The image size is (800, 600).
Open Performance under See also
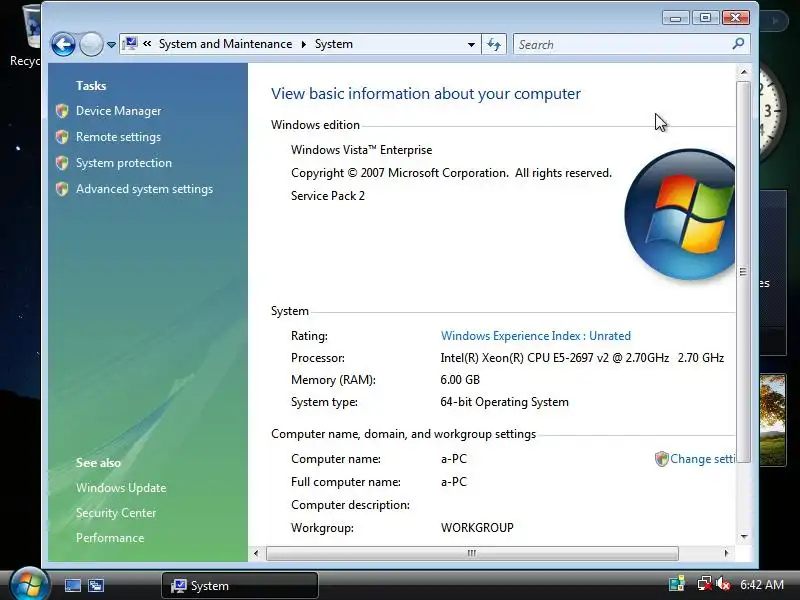(x=110, y=538)
